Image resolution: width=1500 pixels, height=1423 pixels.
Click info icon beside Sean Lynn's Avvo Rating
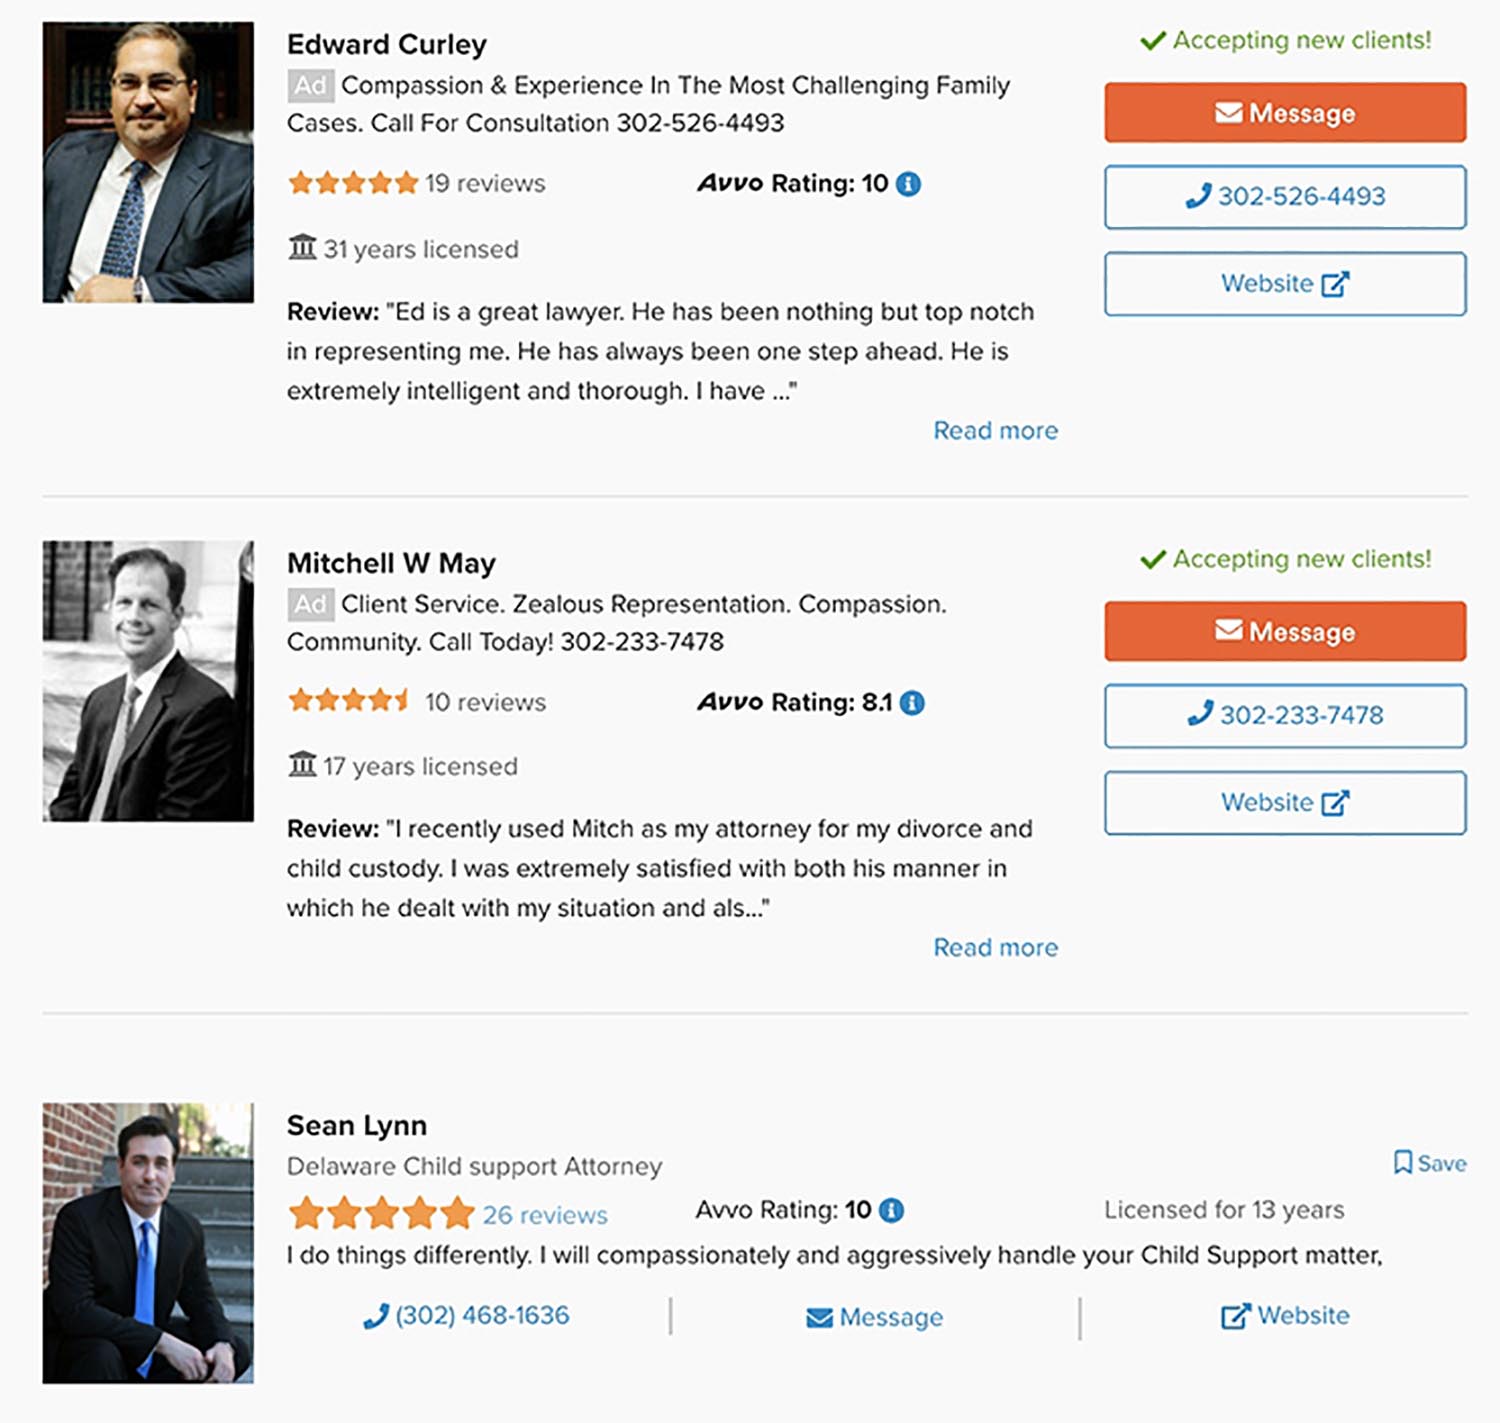[891, 1211]
